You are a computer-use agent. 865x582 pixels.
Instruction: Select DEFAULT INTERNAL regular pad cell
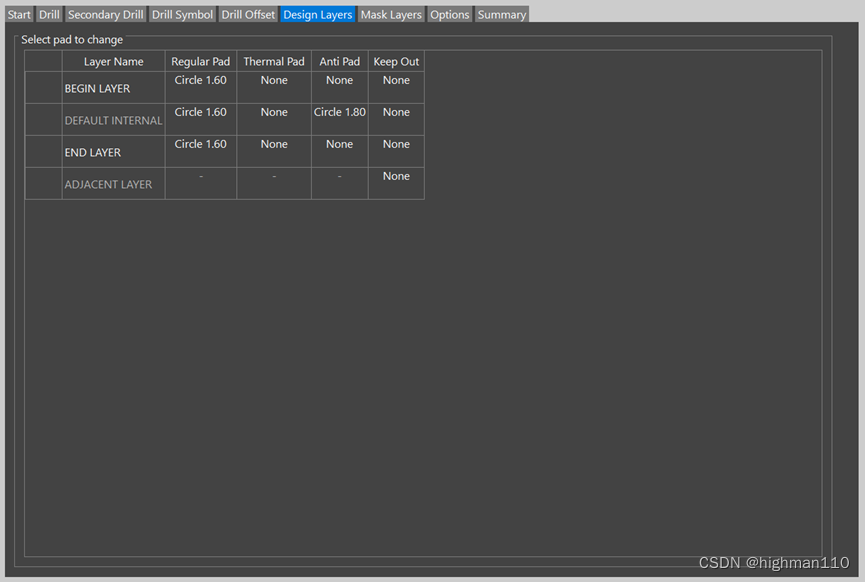pyautogui.click(x=201, y=119)
